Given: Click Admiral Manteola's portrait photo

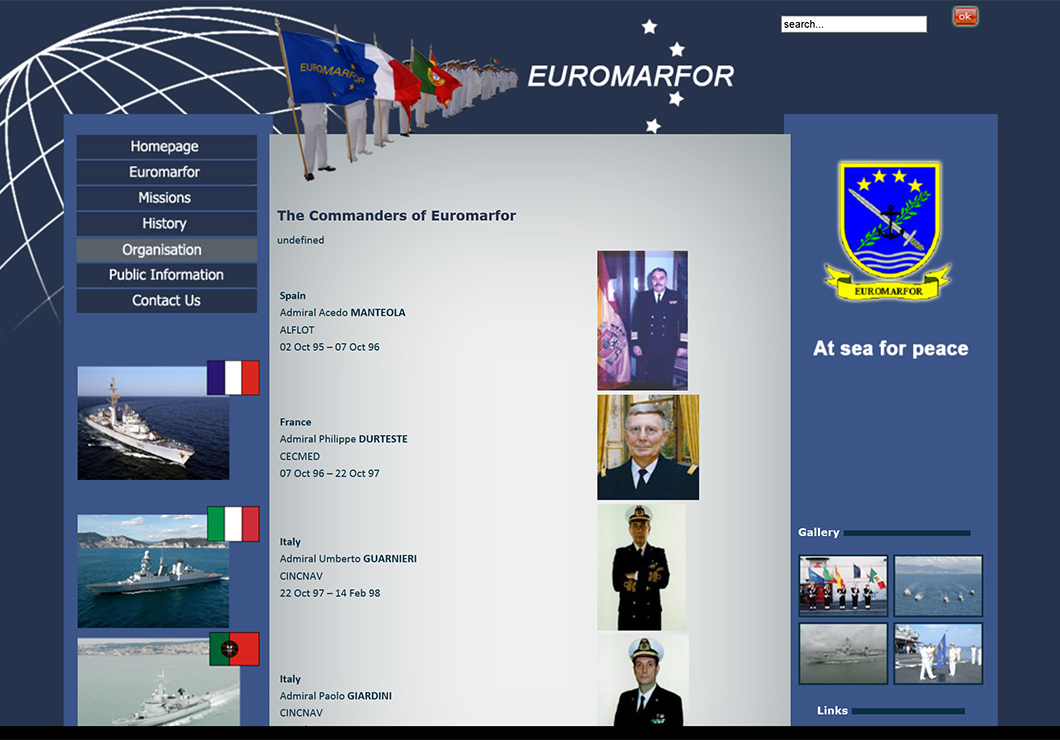Looking at the screenshot, I should [642, 320].
